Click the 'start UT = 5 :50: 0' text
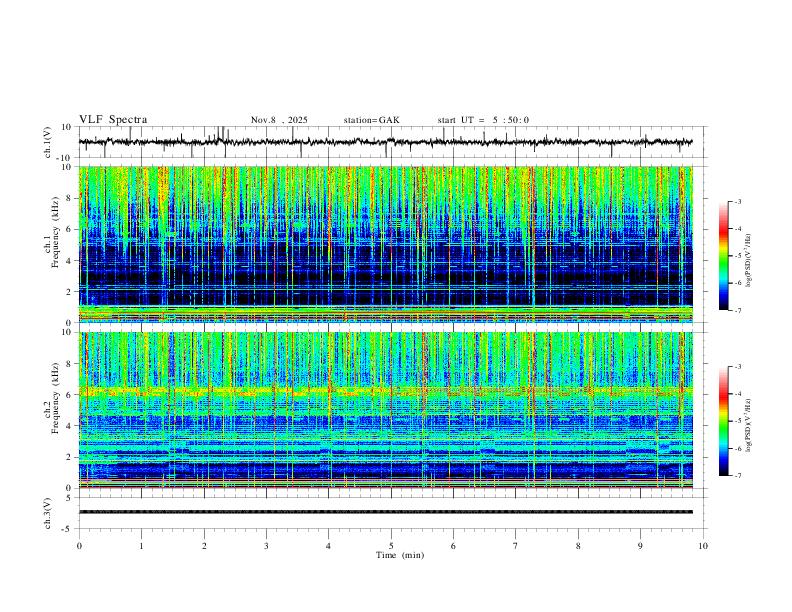The height and width of the screenshot is (612, 792). pyautogui.click(x=483, y=120)
